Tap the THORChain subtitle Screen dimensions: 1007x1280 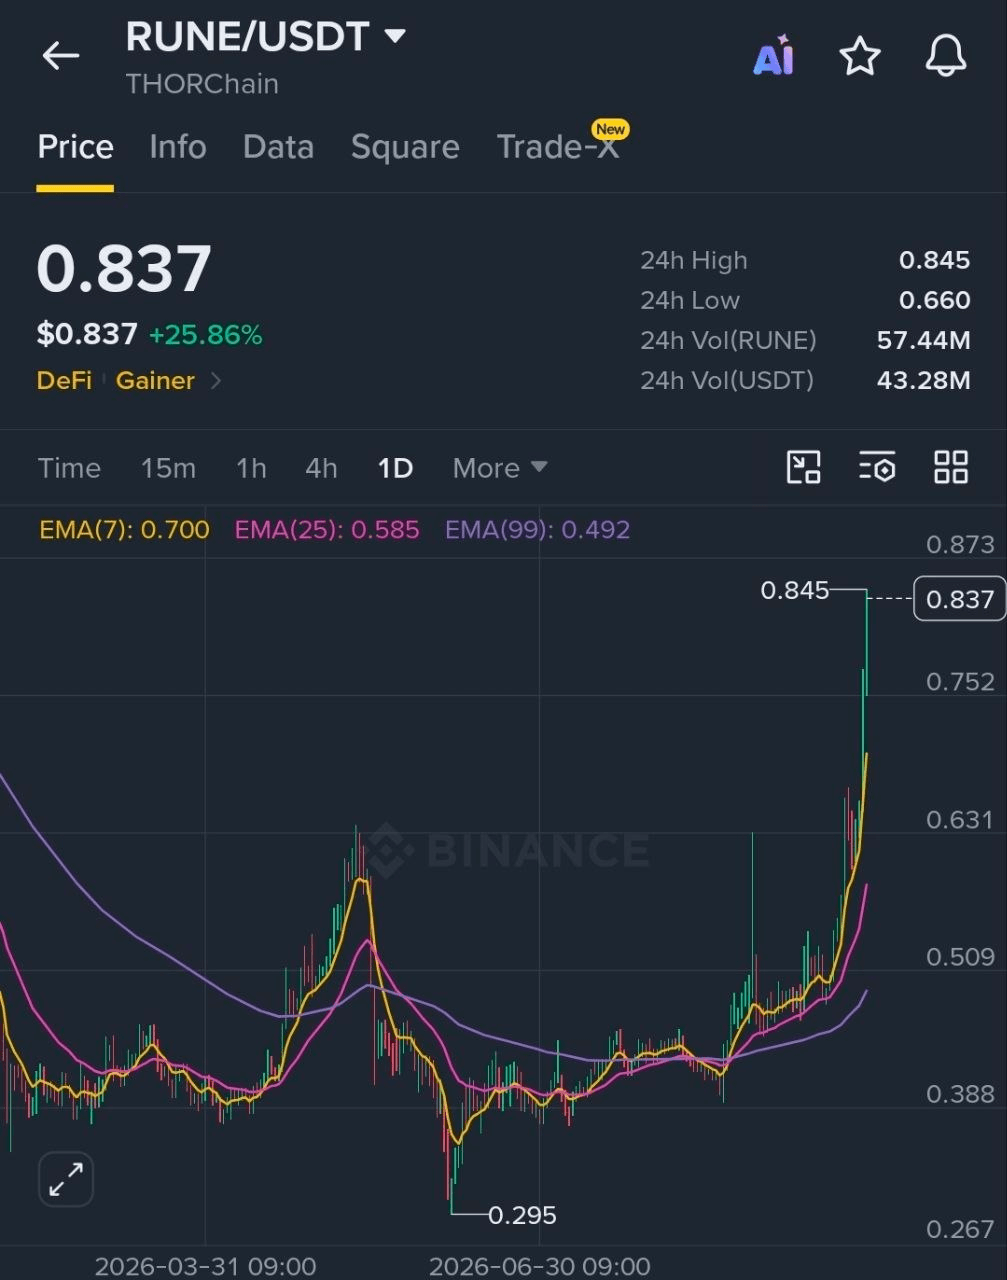click(x=202, y=84)
